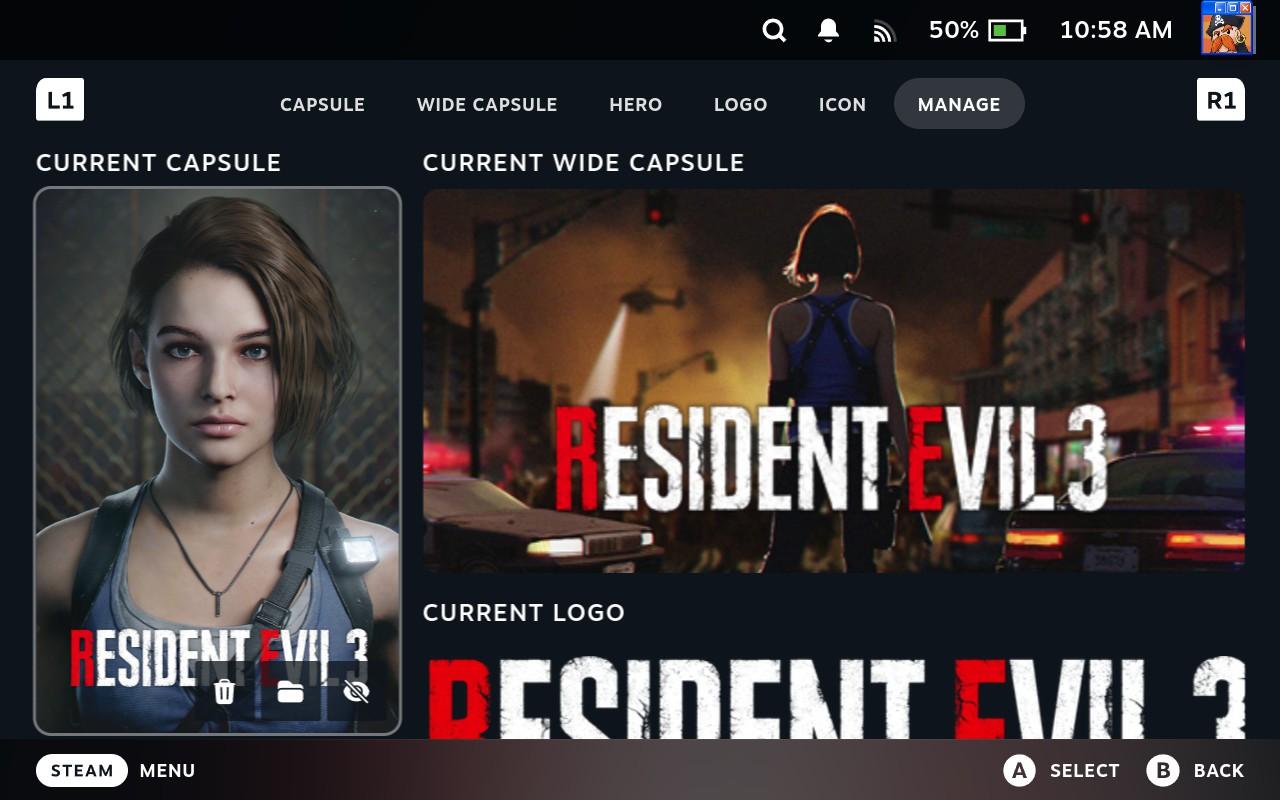Viewport: 1280px width, 800px height.
Task: Click the Current Capsule heading
Action: tap(159, 163)
